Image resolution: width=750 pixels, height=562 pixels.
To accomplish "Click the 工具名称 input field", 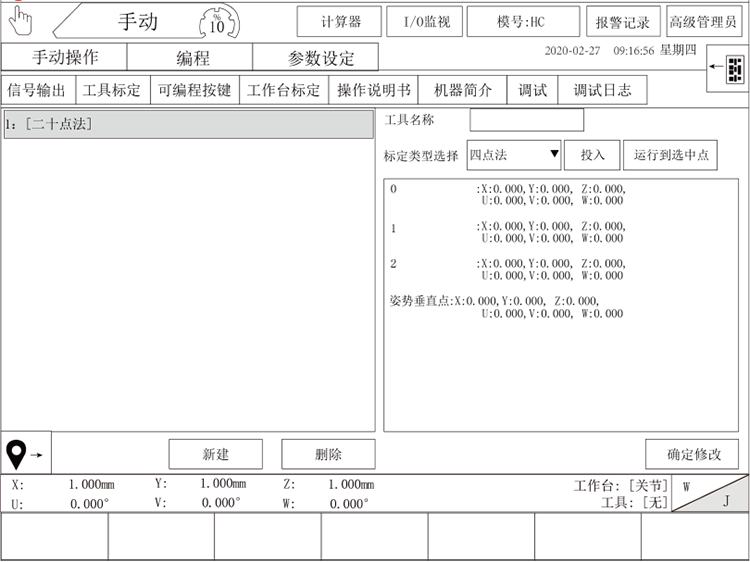I will pyautogui.click(x=526, y=120).
